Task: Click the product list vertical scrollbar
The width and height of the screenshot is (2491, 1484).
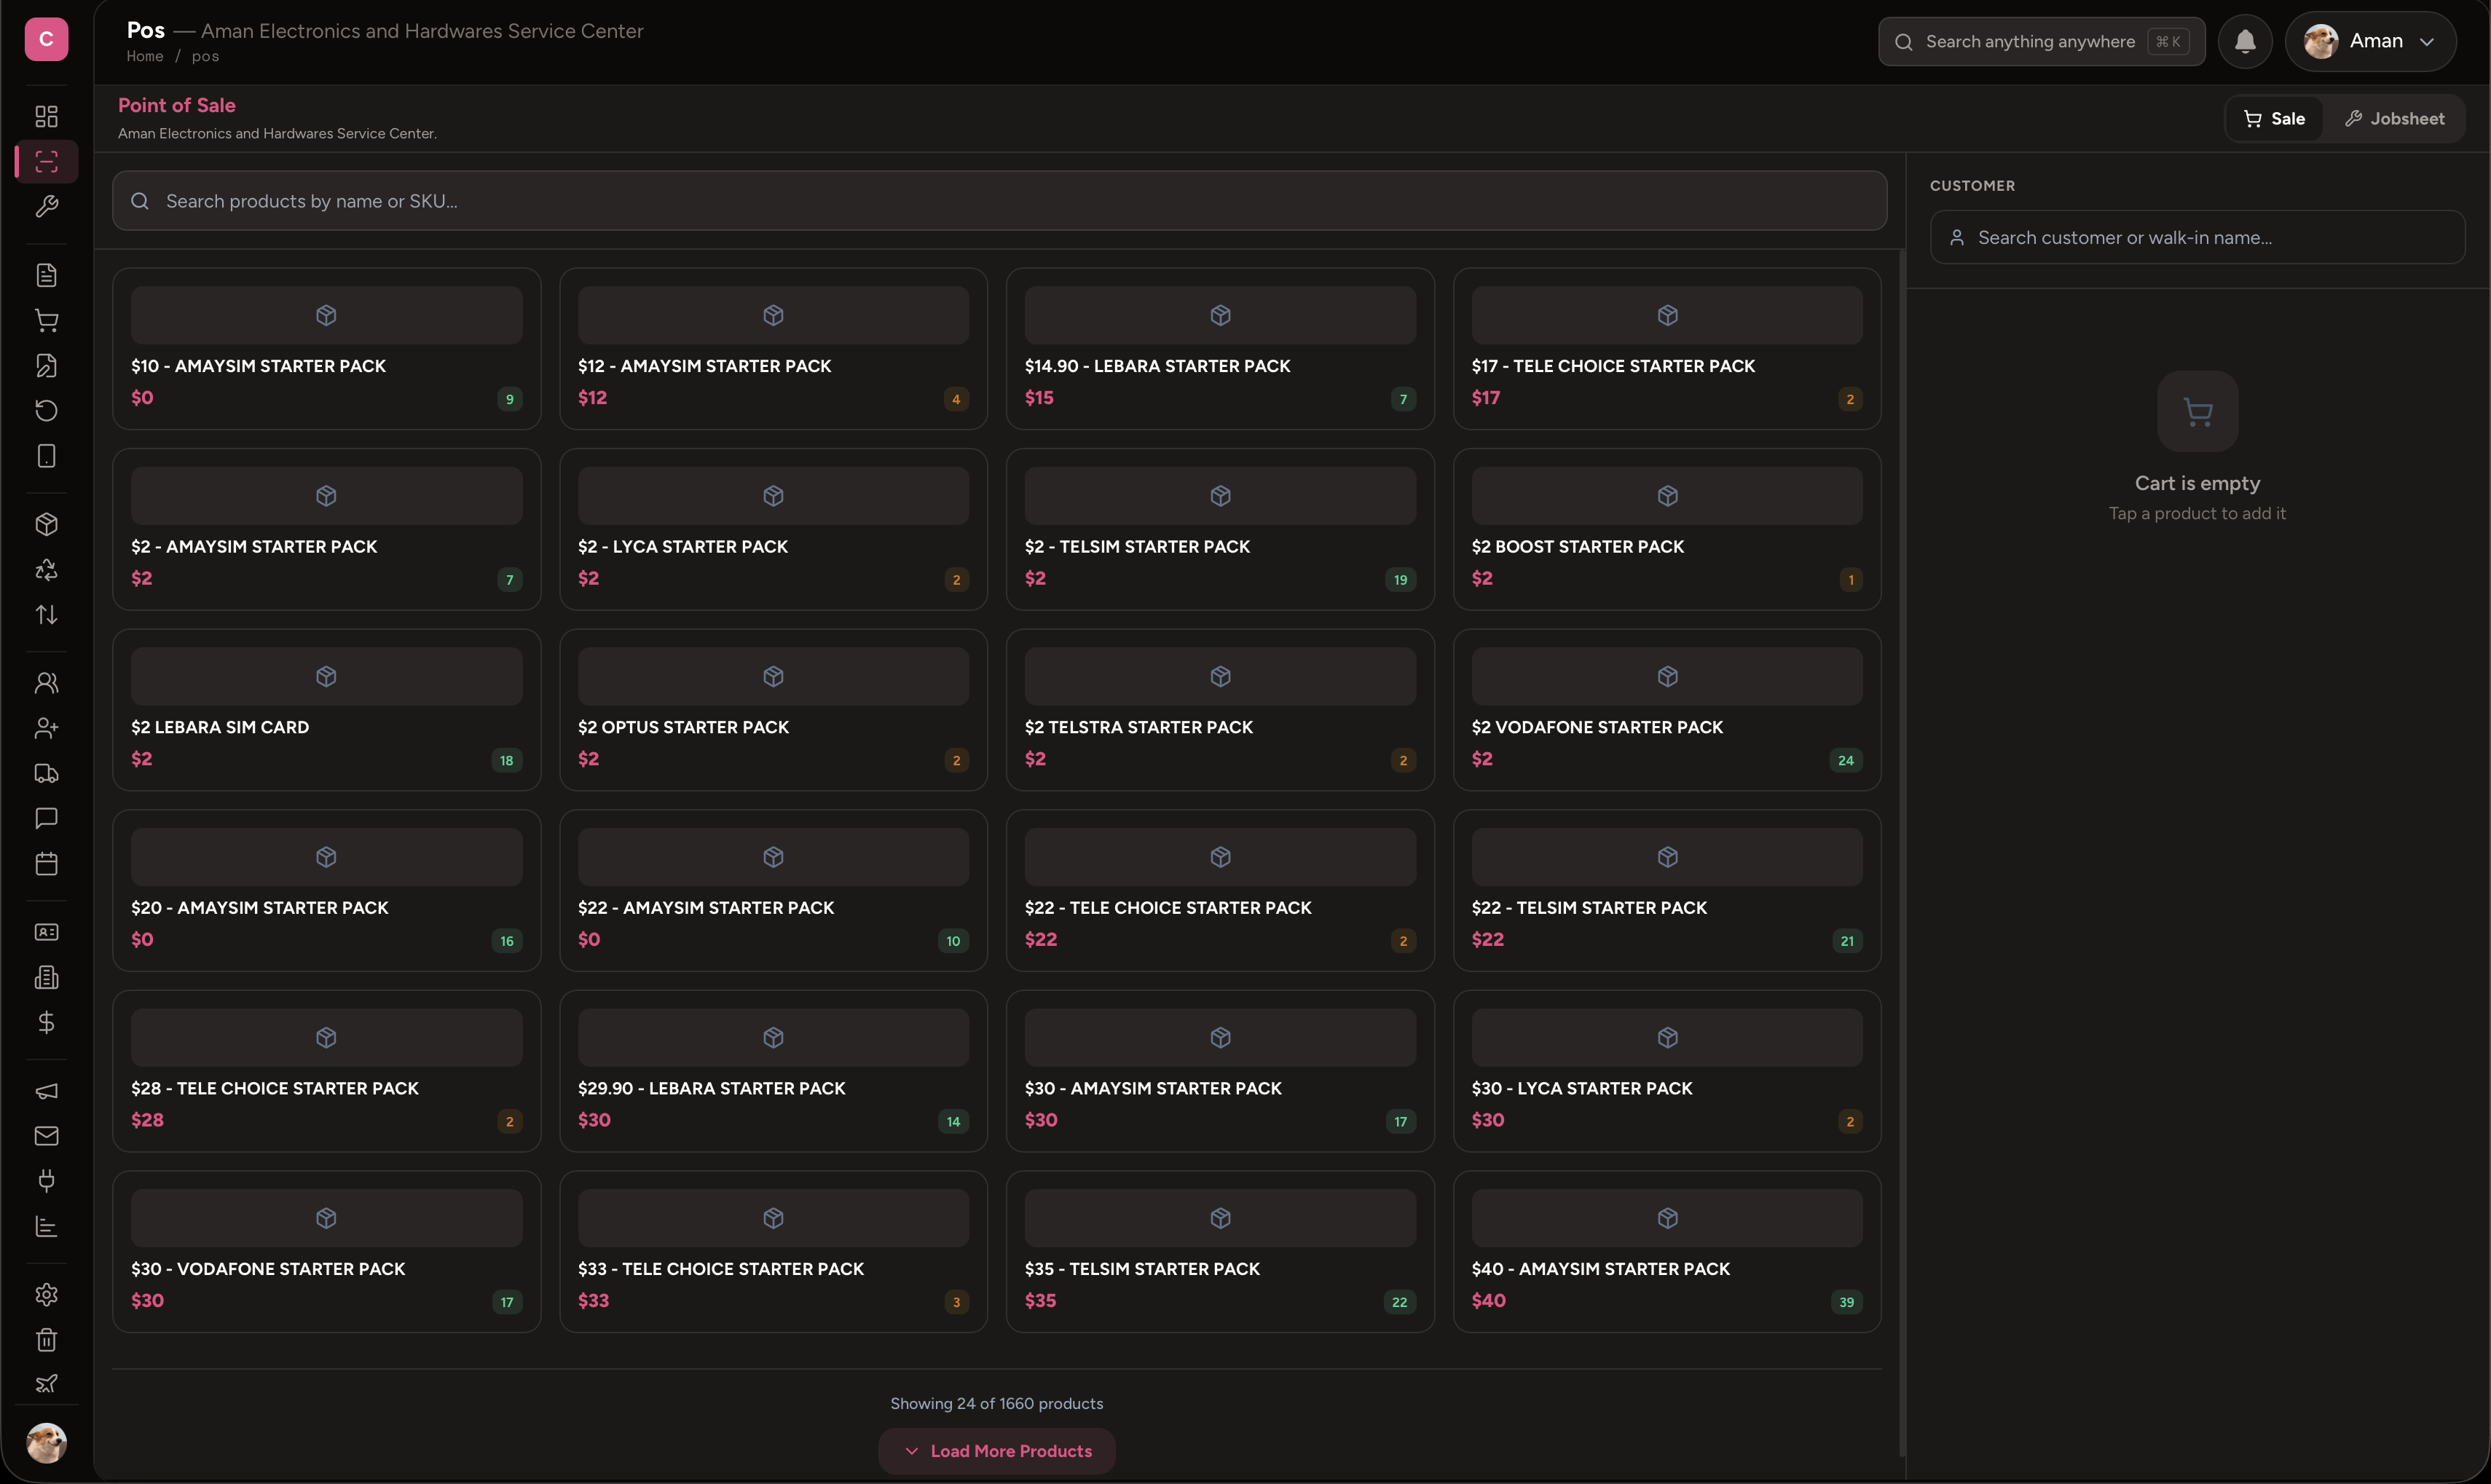Action: 1901,853
